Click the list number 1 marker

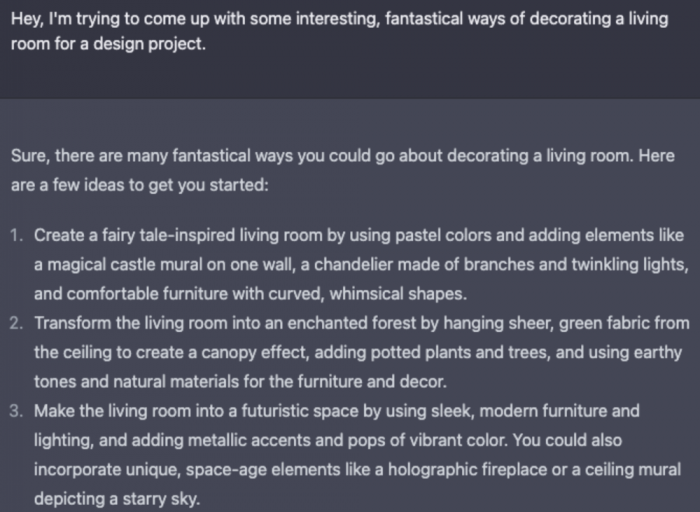click(17, 236)
